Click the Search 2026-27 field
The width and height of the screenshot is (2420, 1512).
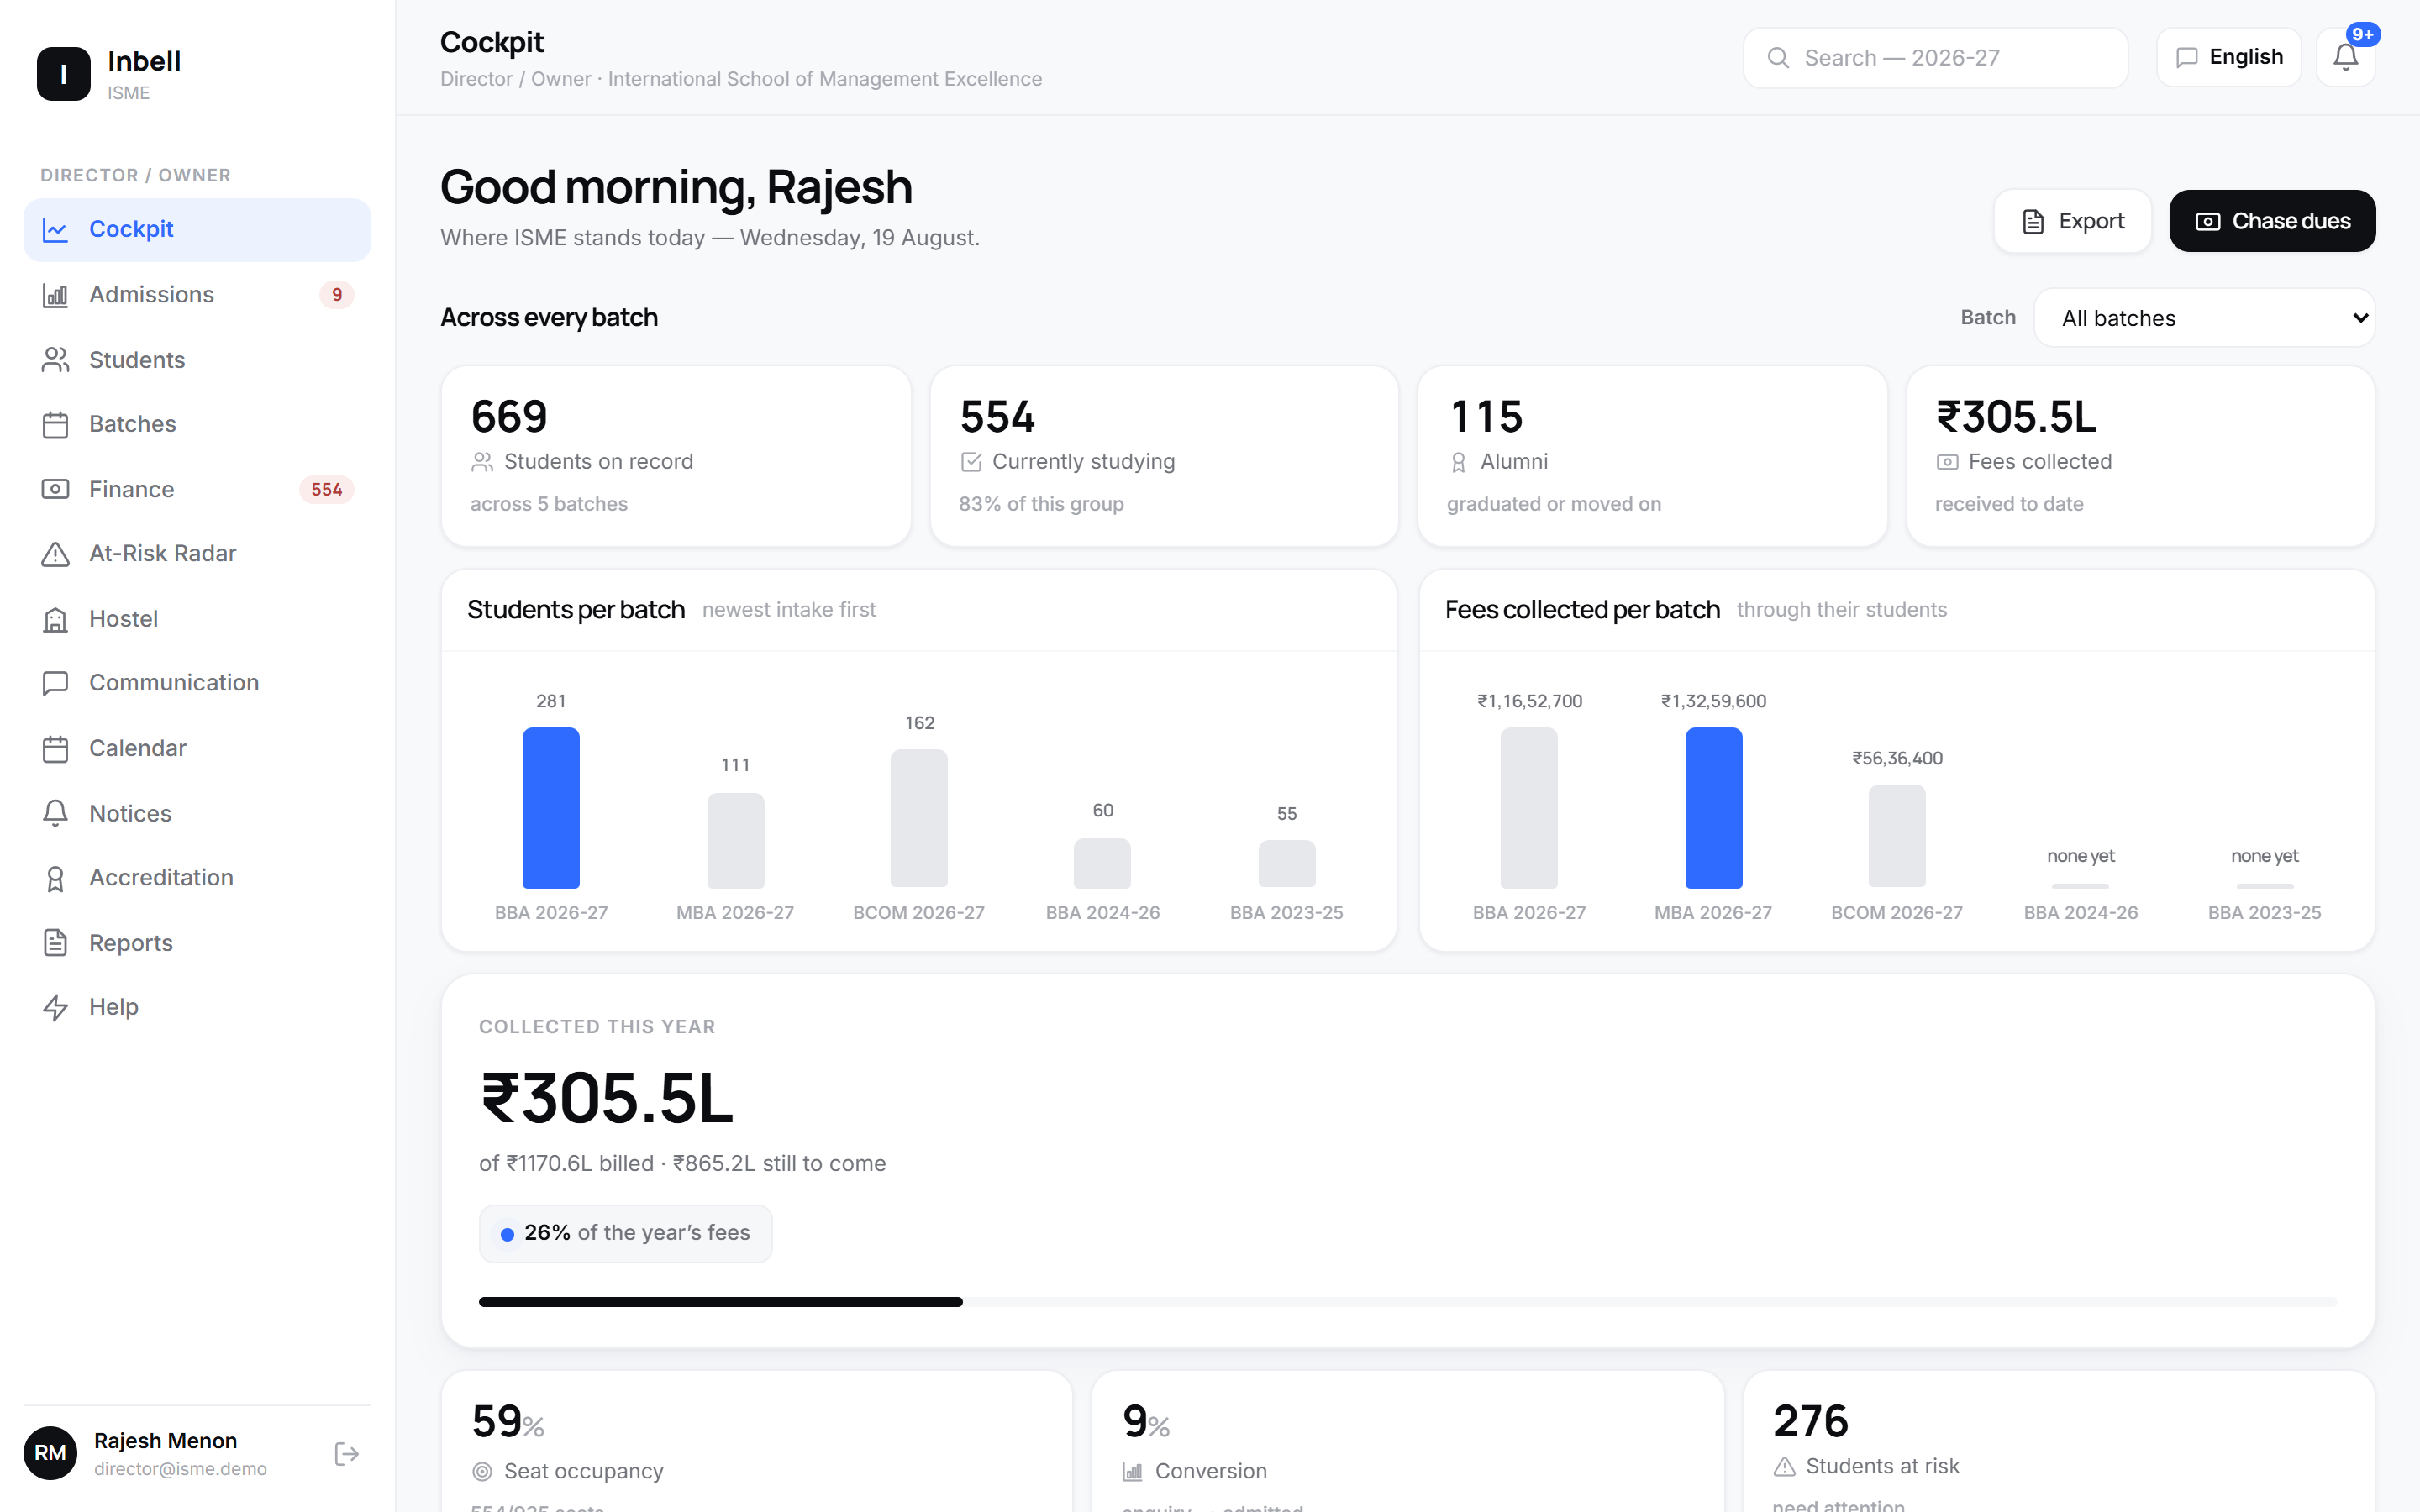click(1935, 58)
